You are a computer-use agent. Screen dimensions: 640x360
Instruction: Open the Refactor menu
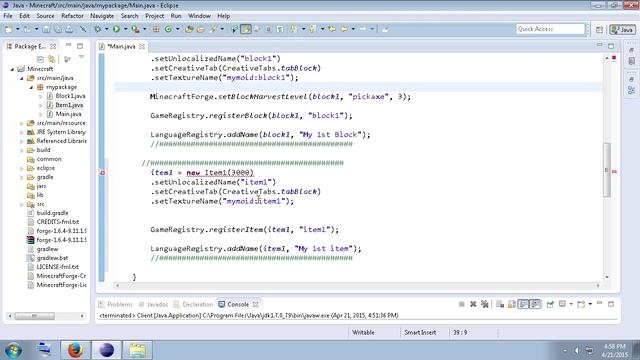click(x=72, y=16)
